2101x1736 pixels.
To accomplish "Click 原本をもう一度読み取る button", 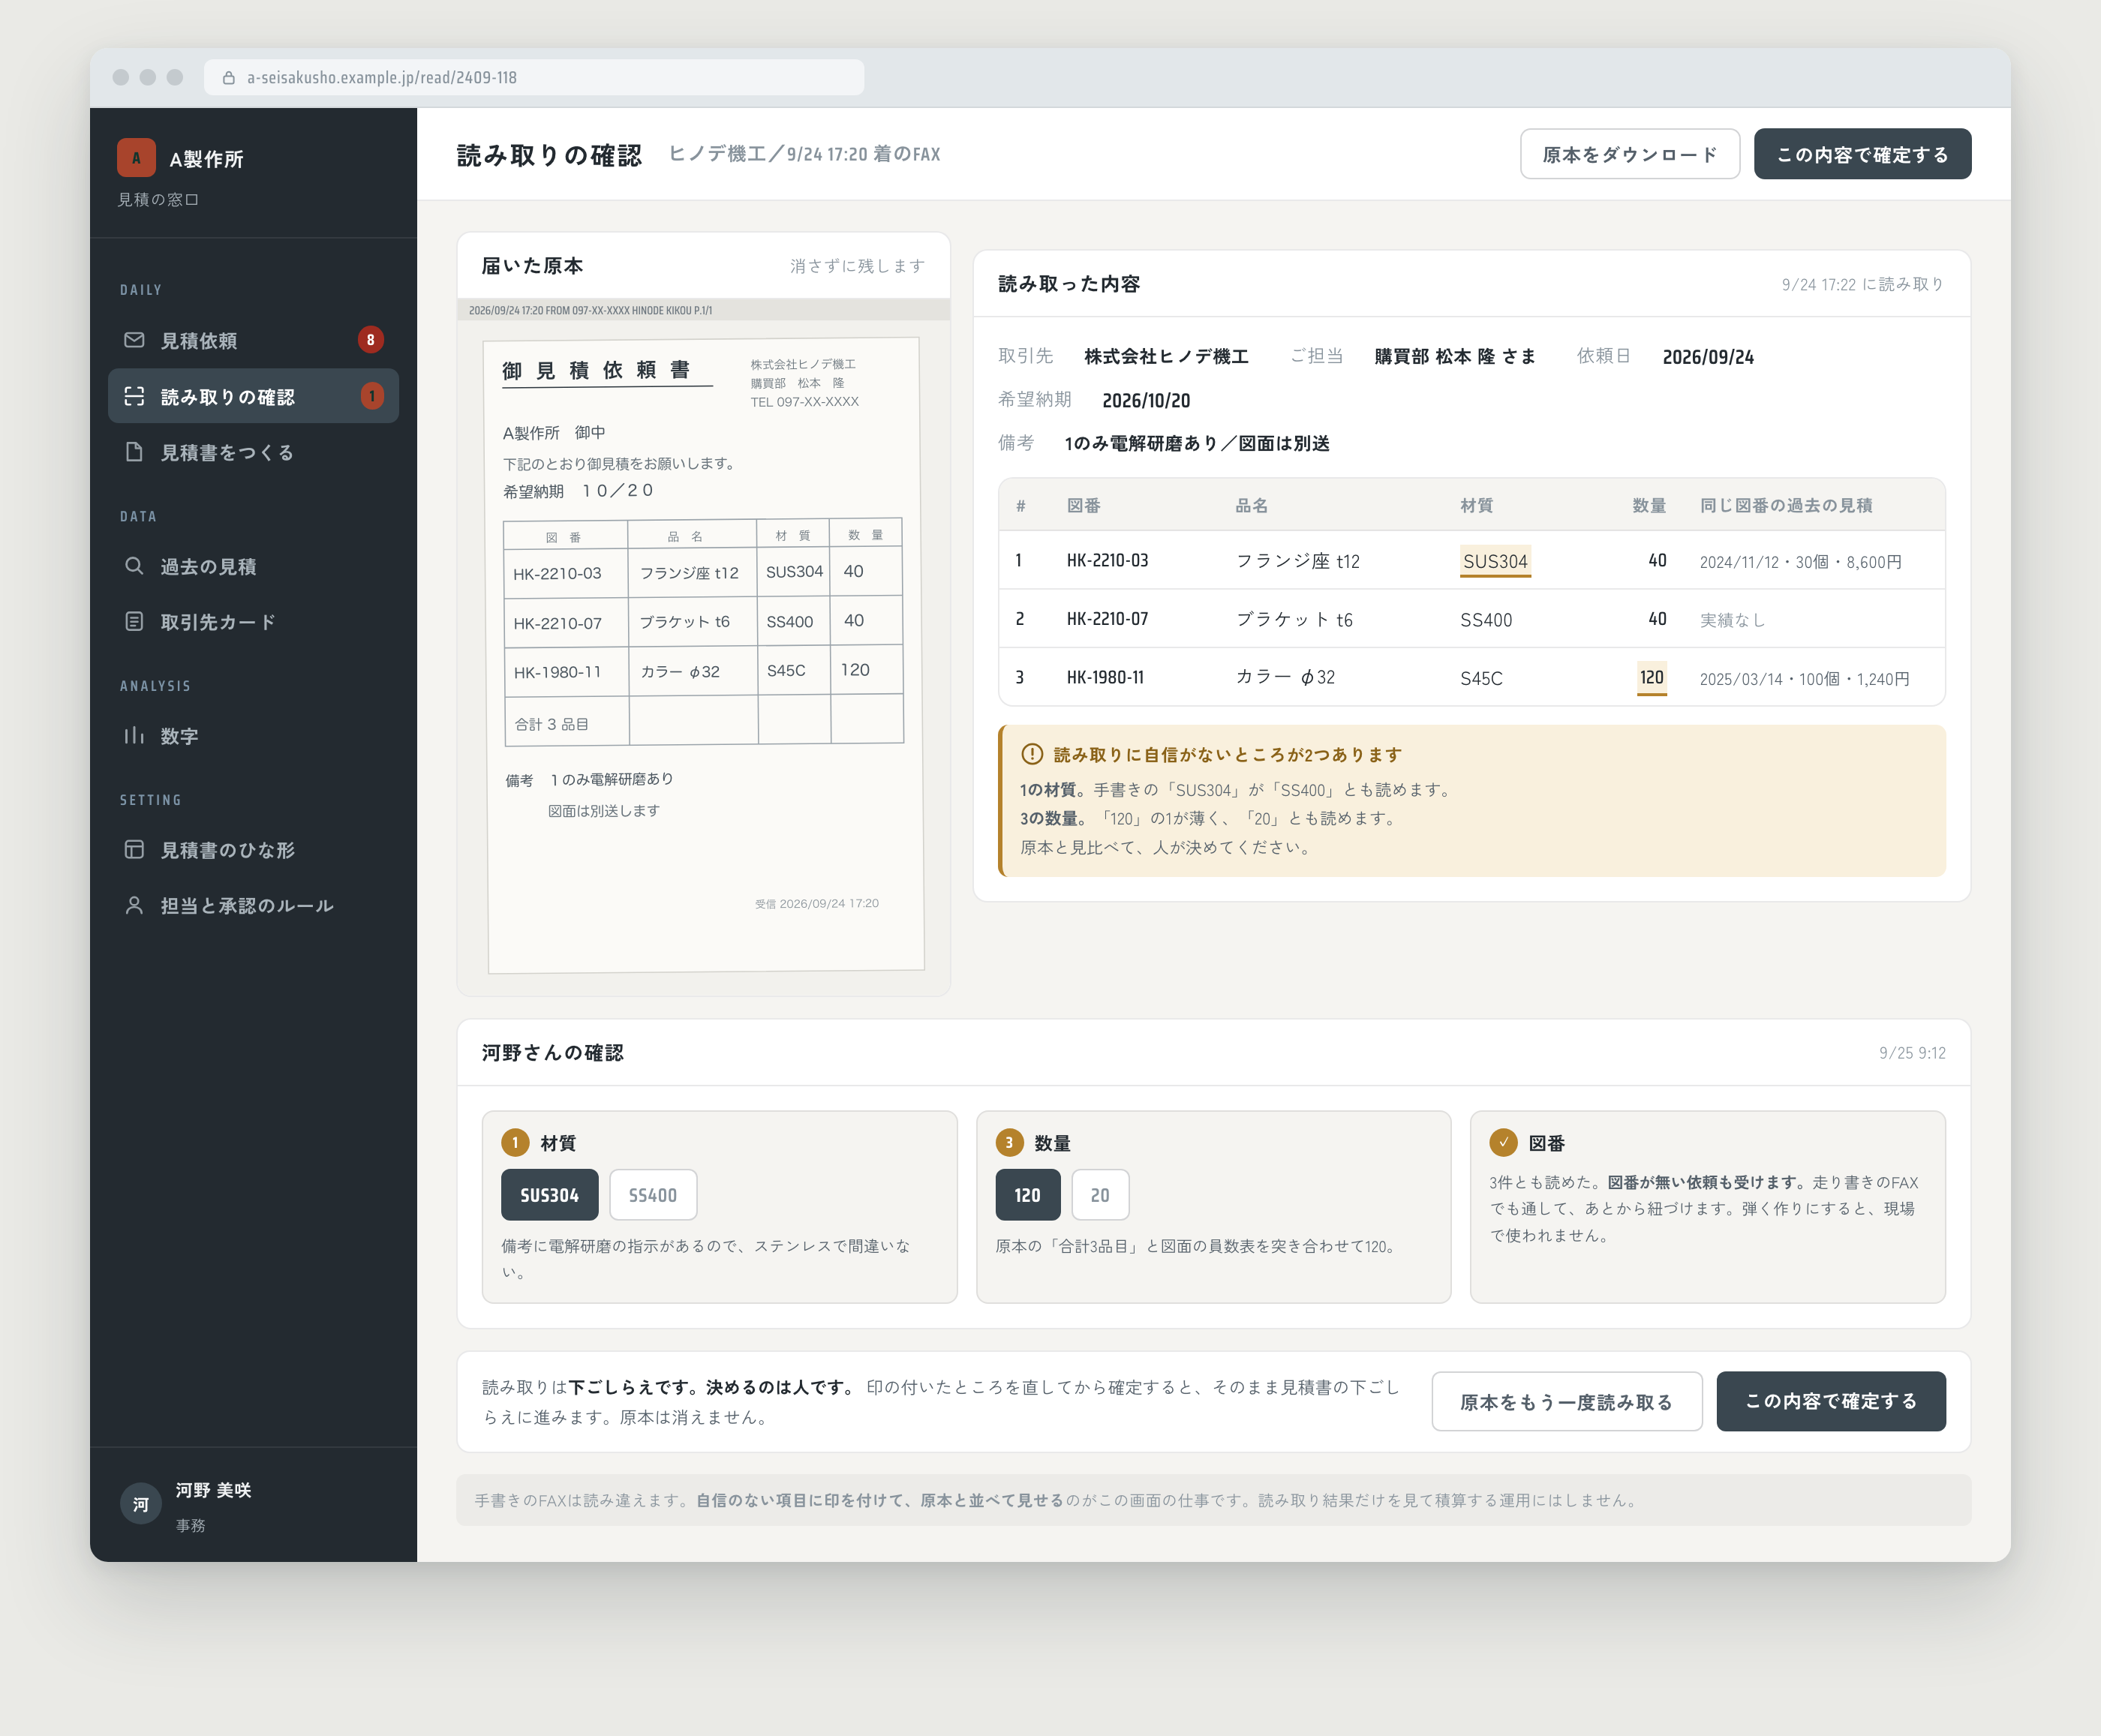I will tap(1567, 1401).
